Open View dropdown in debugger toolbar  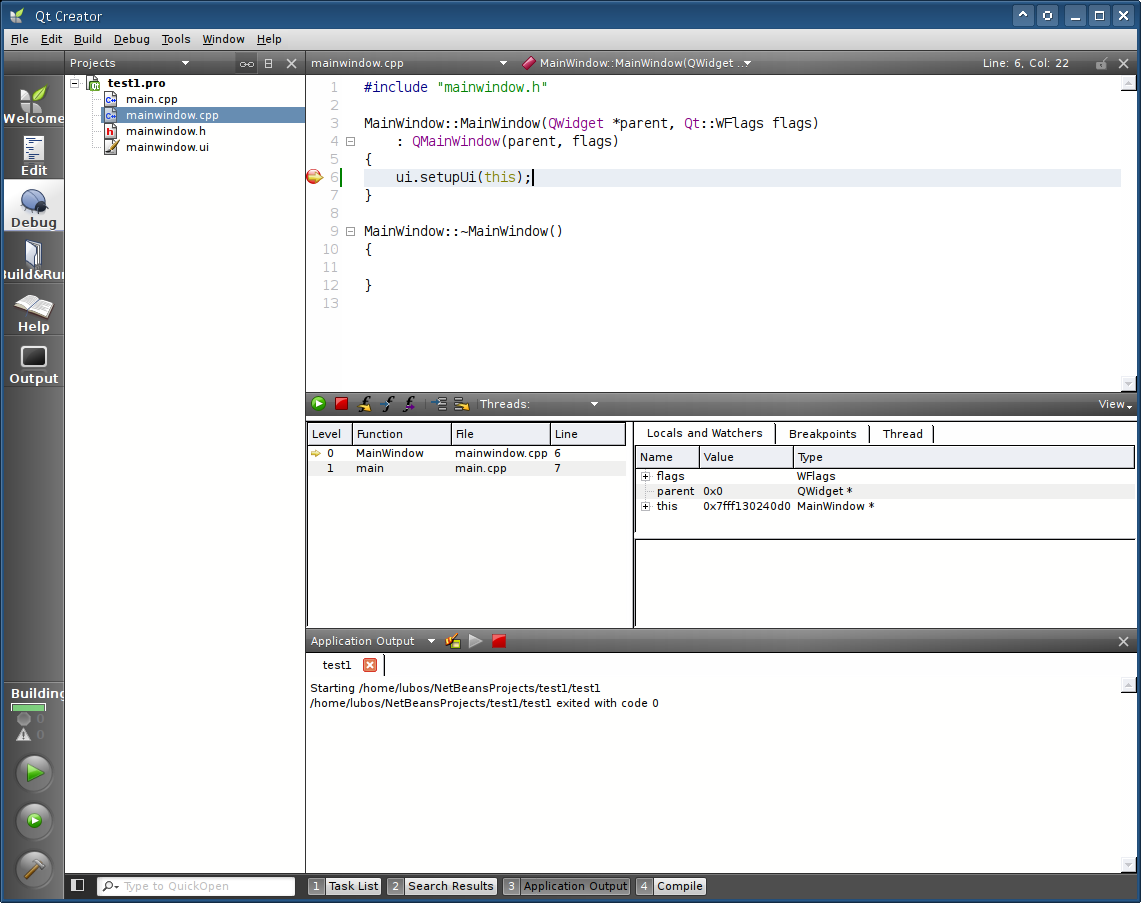pyautogui.click(x=1115, y=404)
